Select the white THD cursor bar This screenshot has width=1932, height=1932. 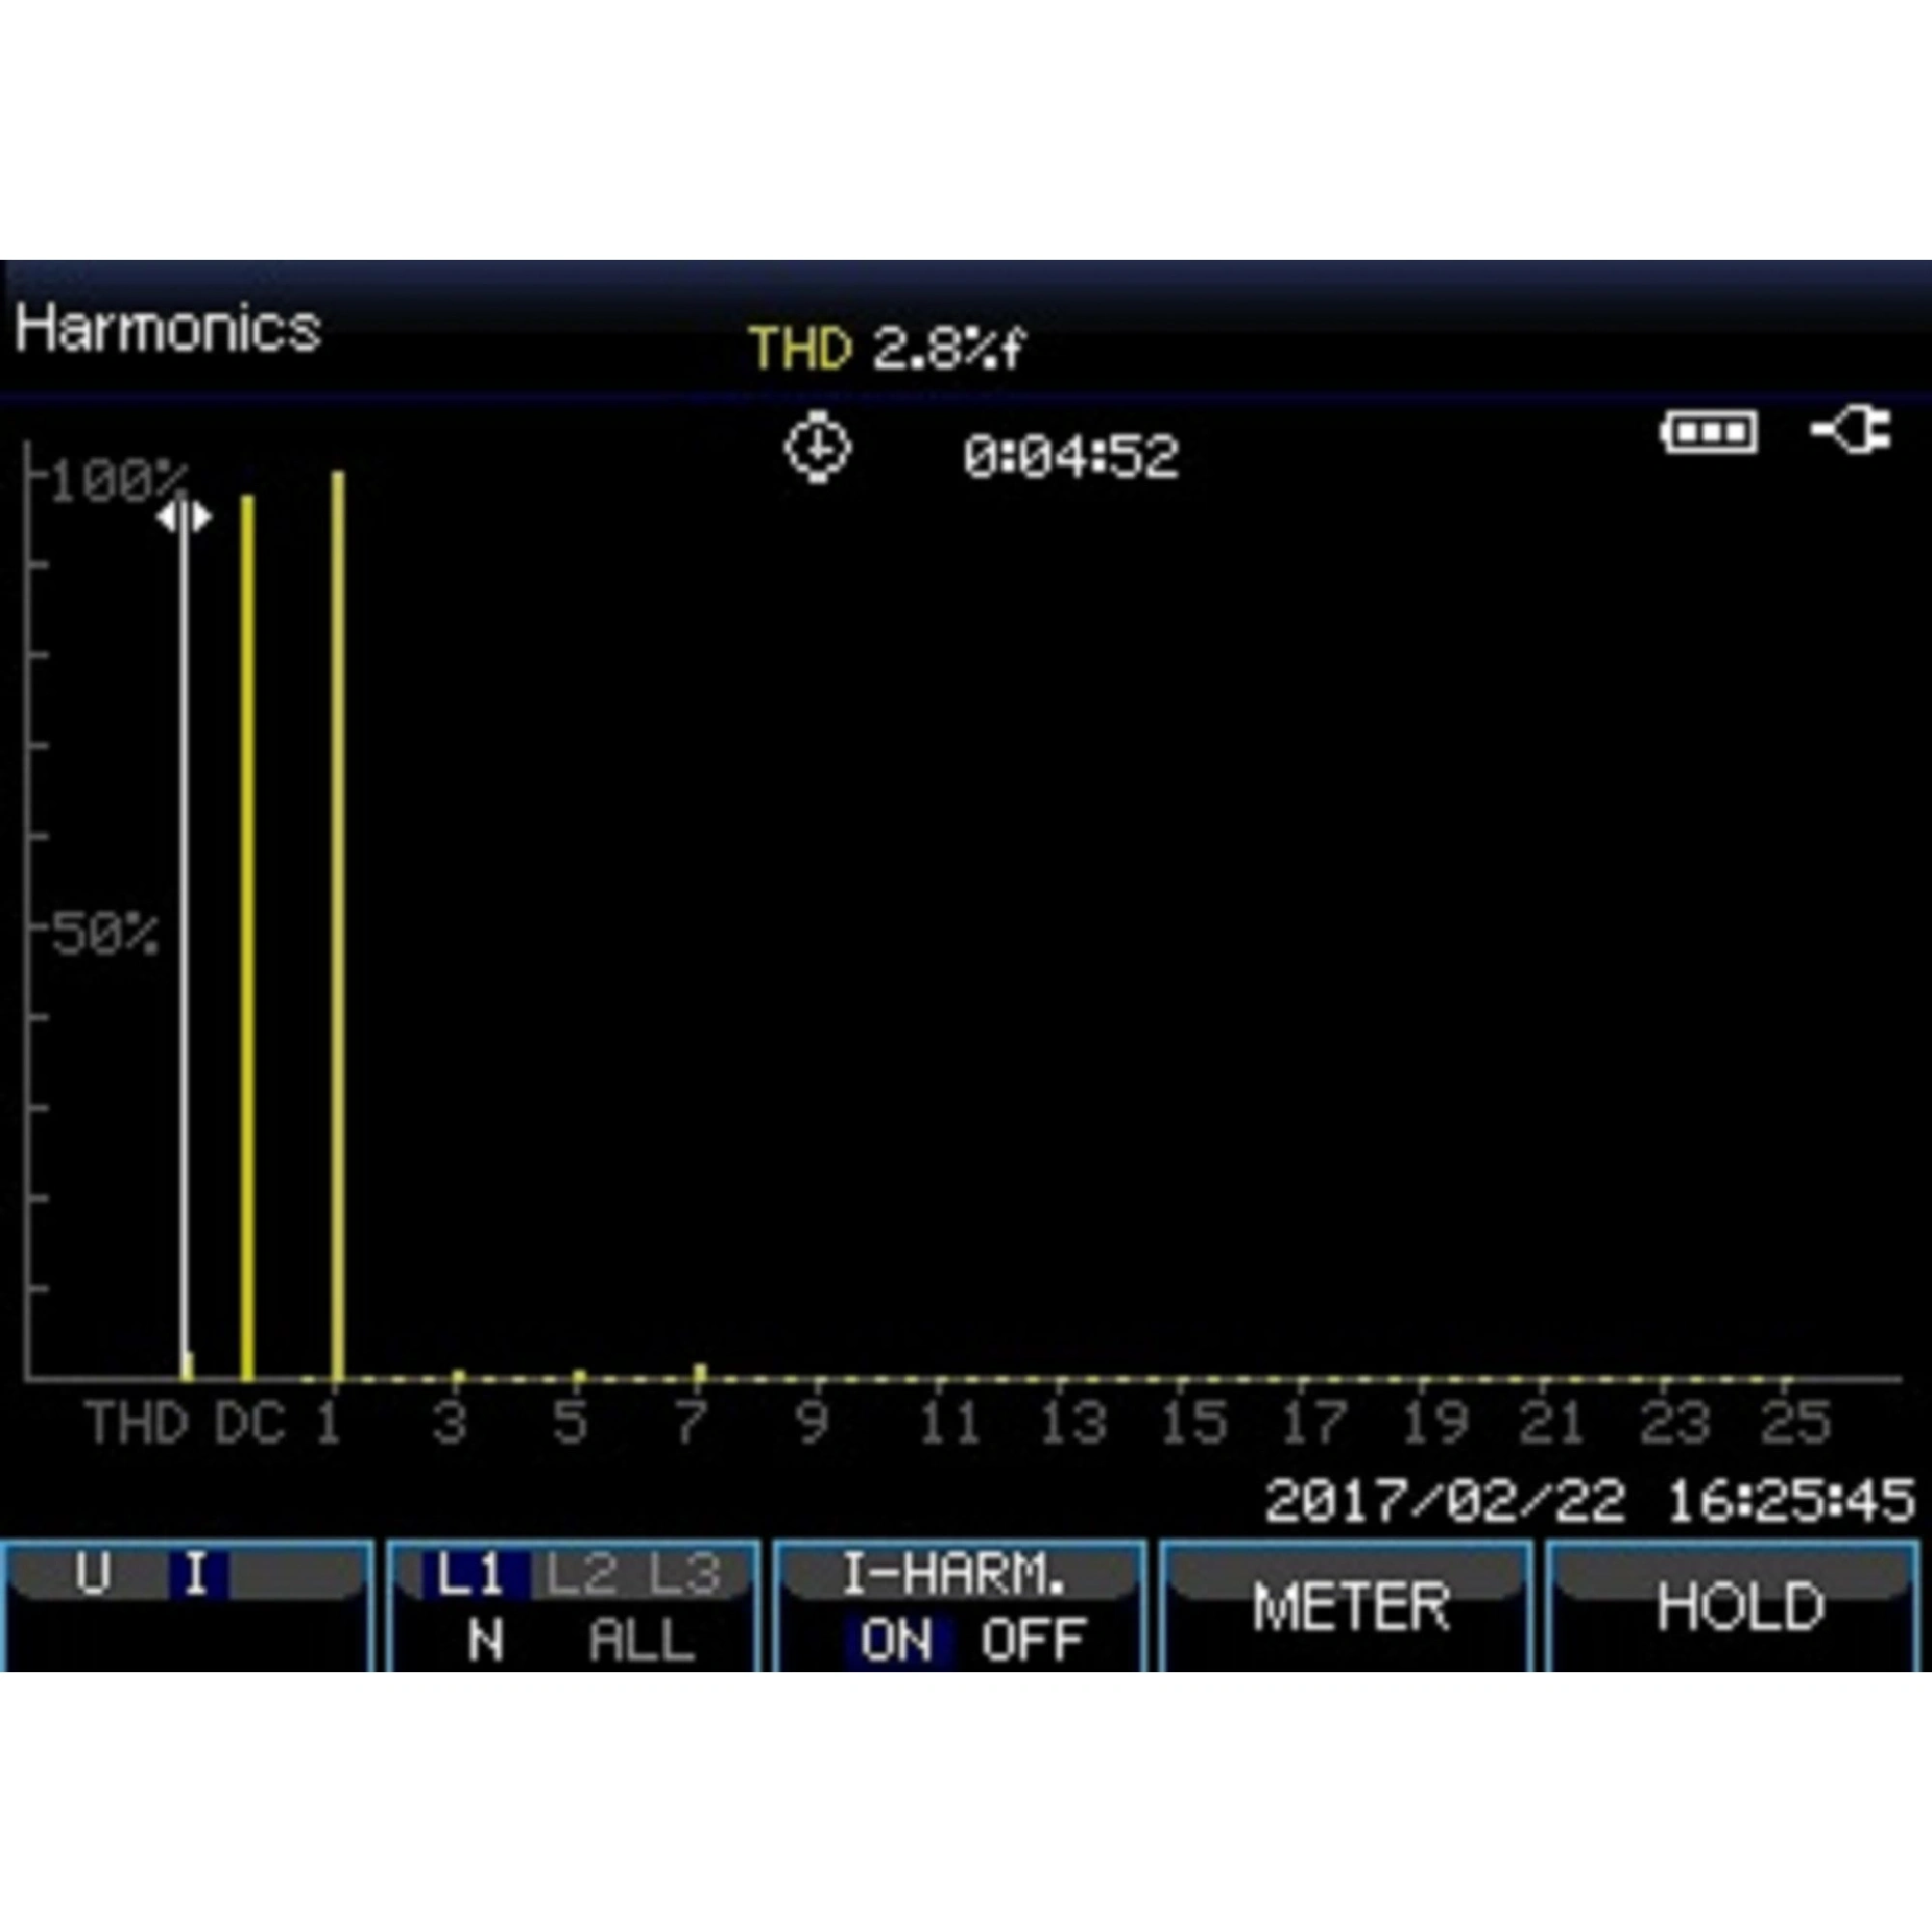click(184, 940)
